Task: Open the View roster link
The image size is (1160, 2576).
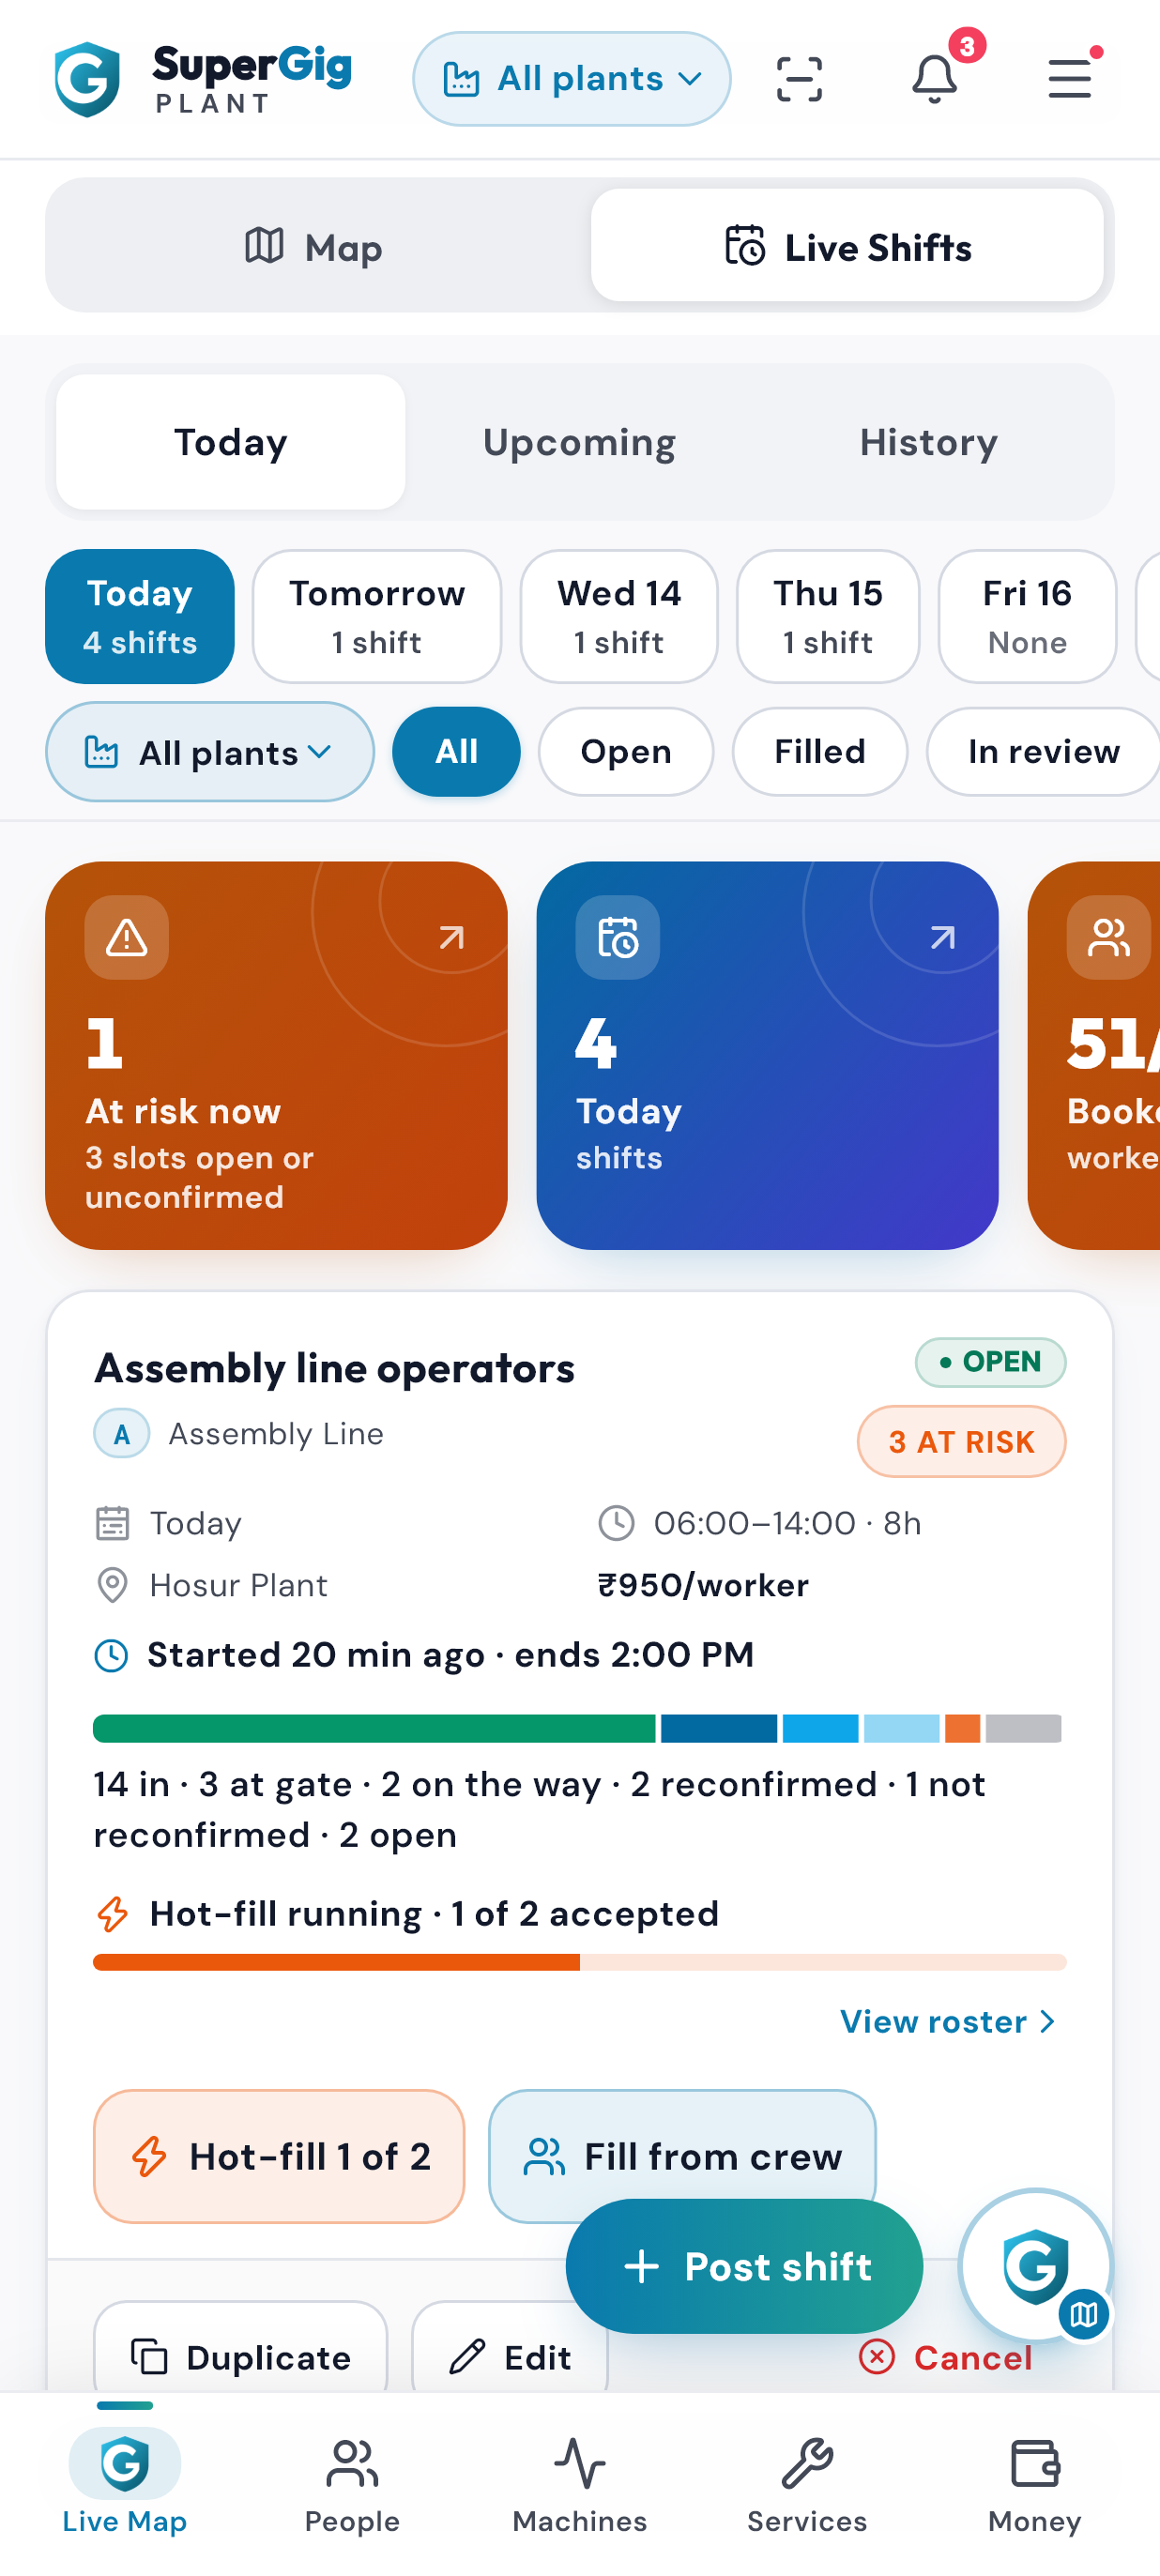Action: pyautogui.click(x=948, y=2022)
